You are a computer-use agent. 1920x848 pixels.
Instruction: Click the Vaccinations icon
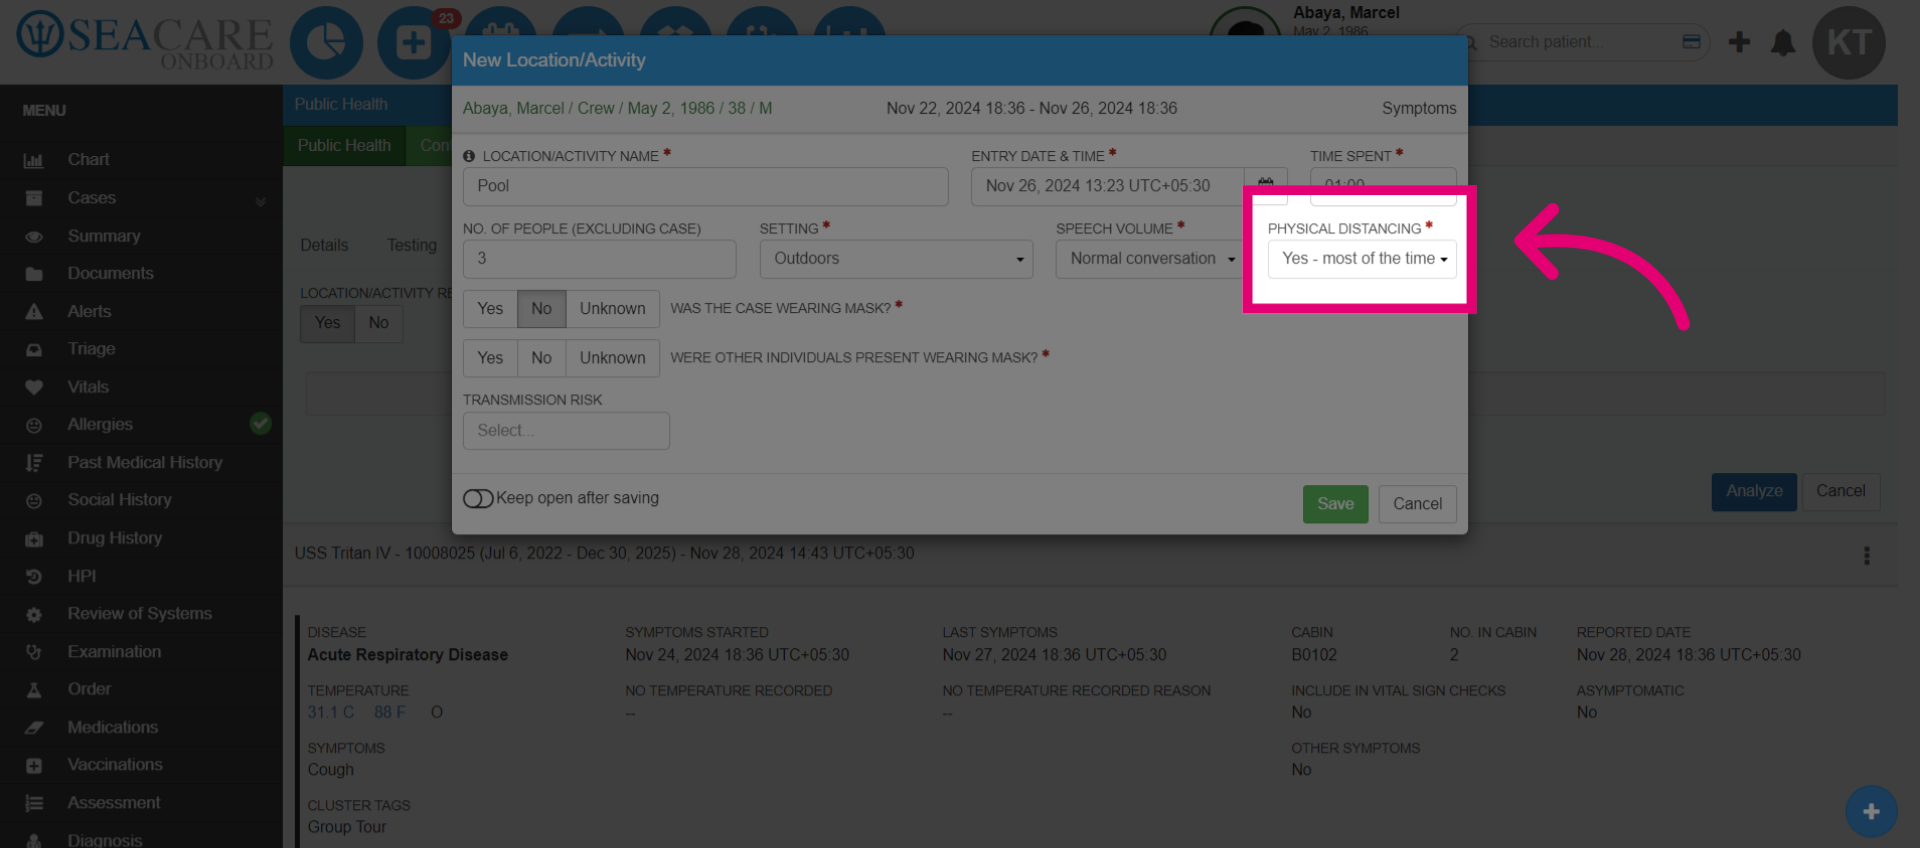pyautogui.click(x=34, y=766)
